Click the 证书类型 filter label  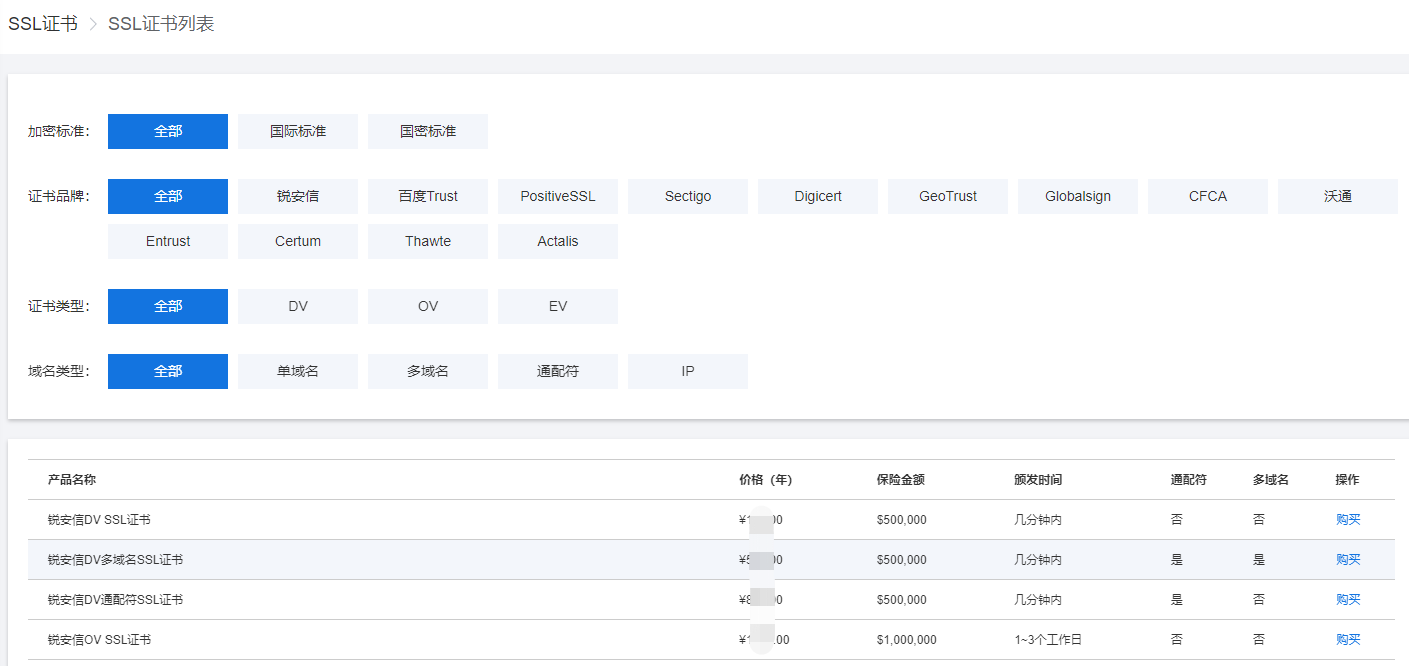(x=59, y=306)
